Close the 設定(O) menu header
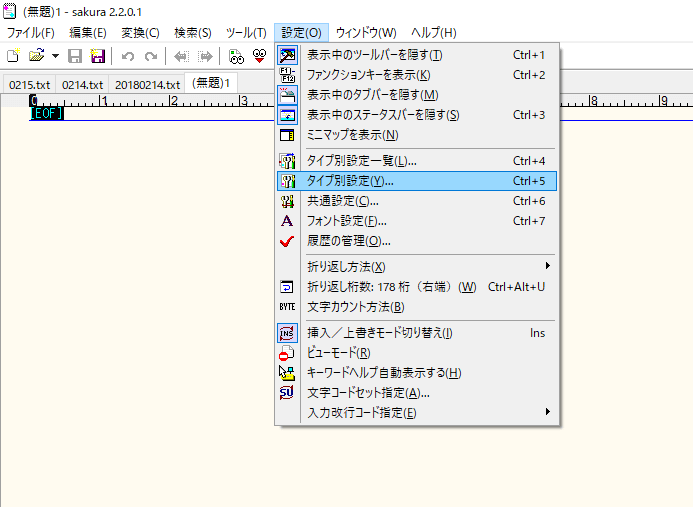 tap(301, 33)
